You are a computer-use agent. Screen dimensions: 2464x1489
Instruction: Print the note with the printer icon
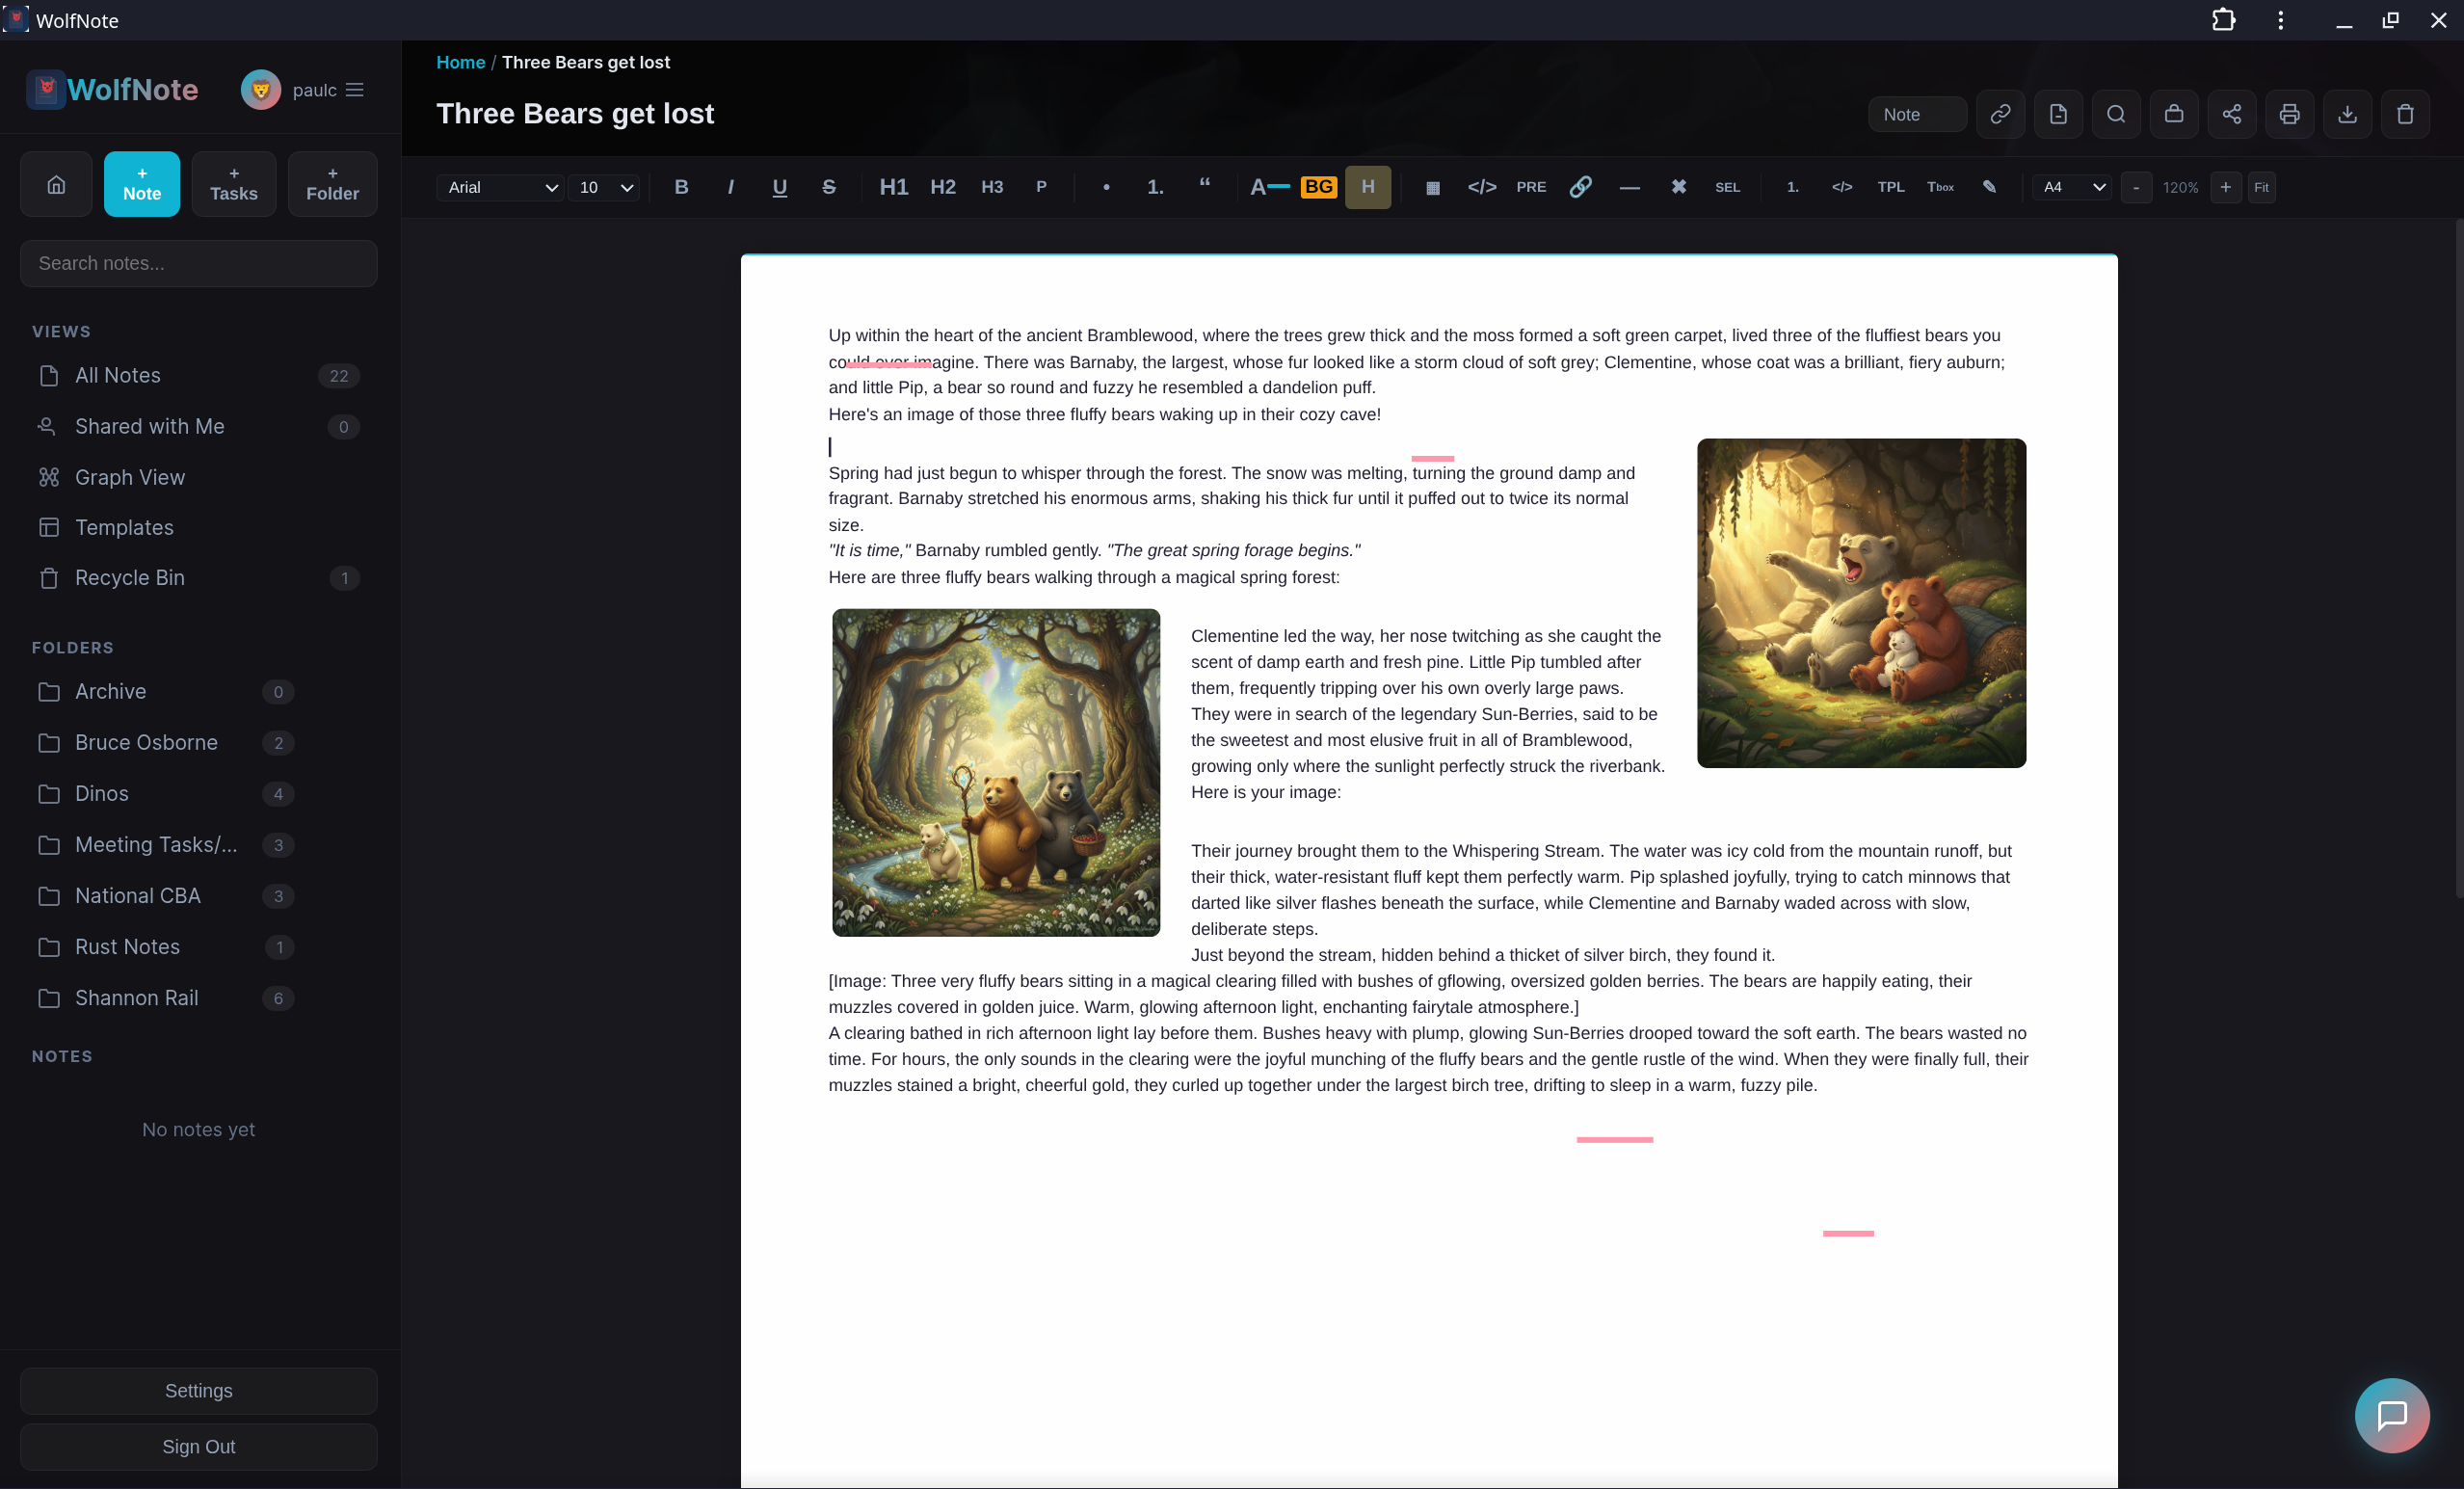tap(2289, 114)
